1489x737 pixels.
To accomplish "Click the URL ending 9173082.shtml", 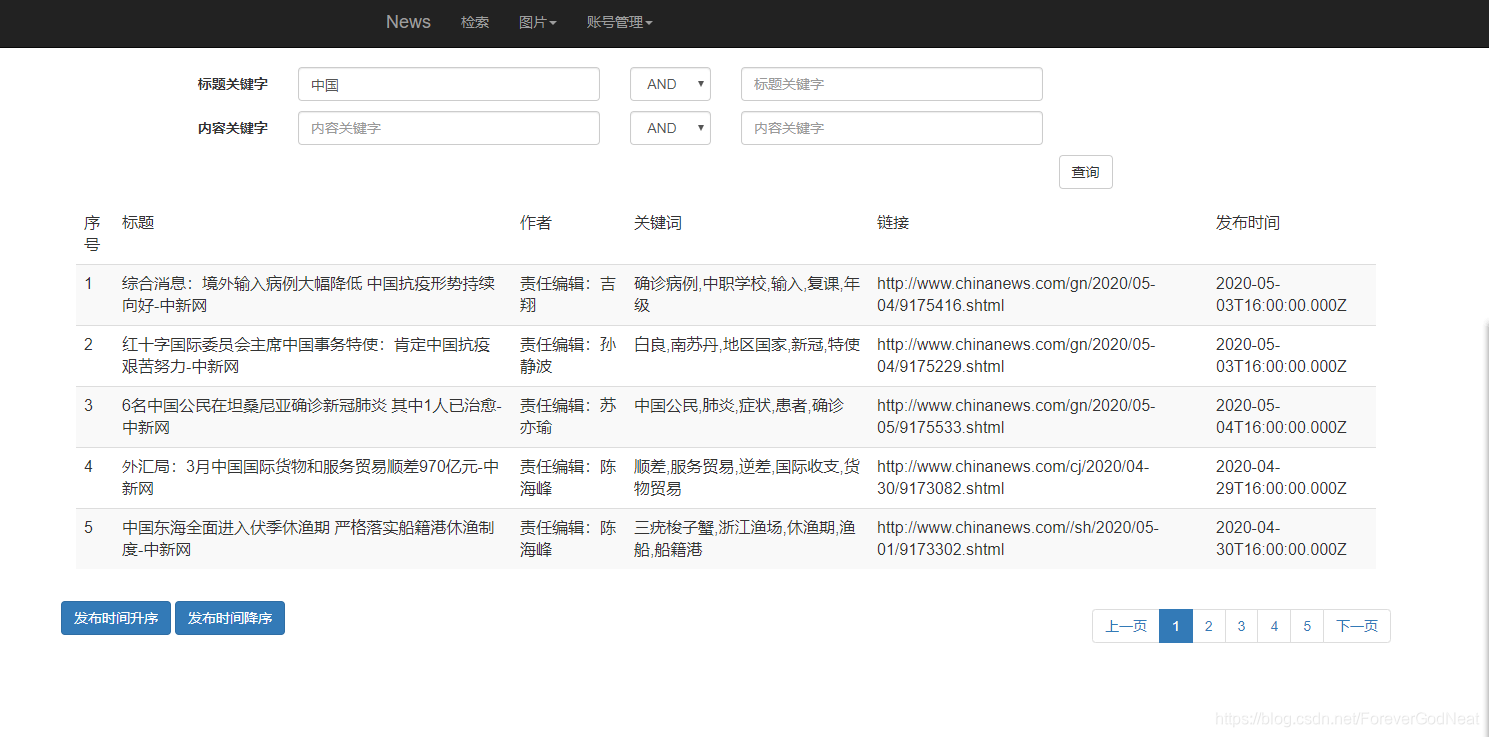I will tap(1013, 477).
